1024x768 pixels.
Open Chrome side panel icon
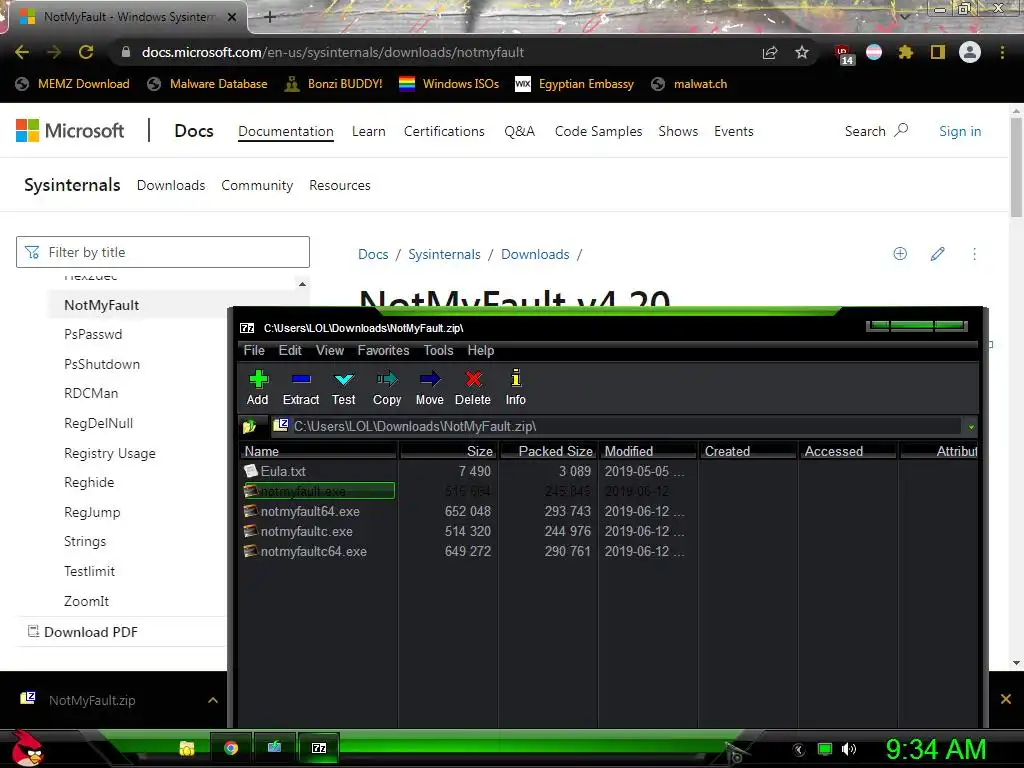tap(938, 52)
